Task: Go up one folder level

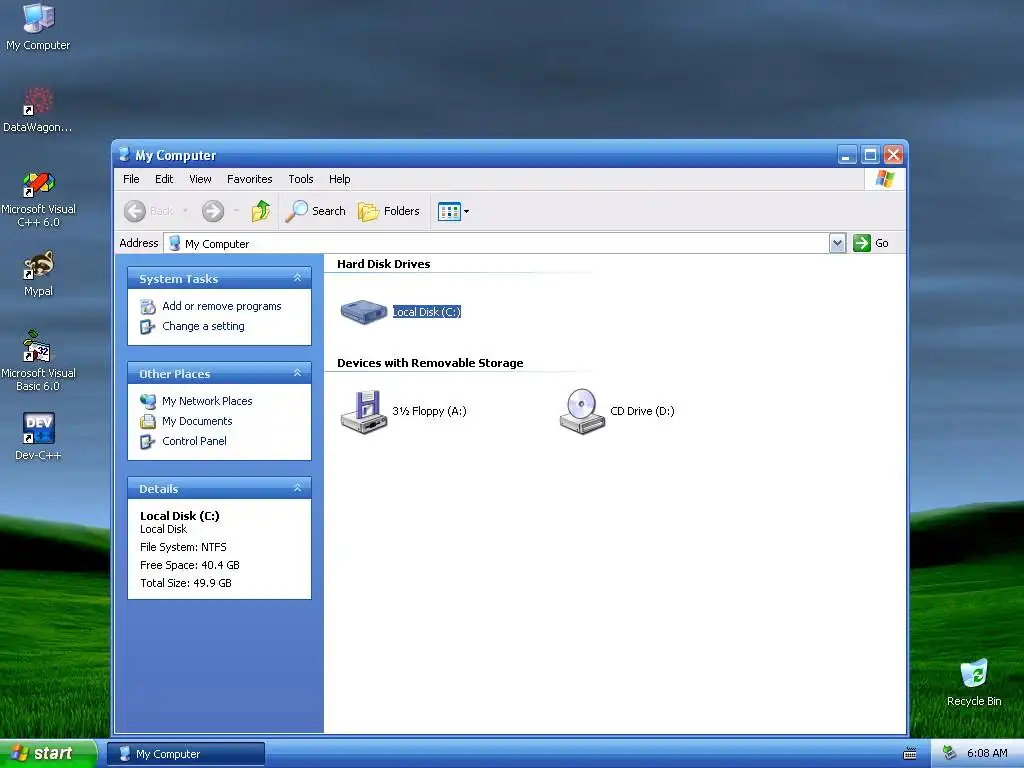Action: point(261,211)
